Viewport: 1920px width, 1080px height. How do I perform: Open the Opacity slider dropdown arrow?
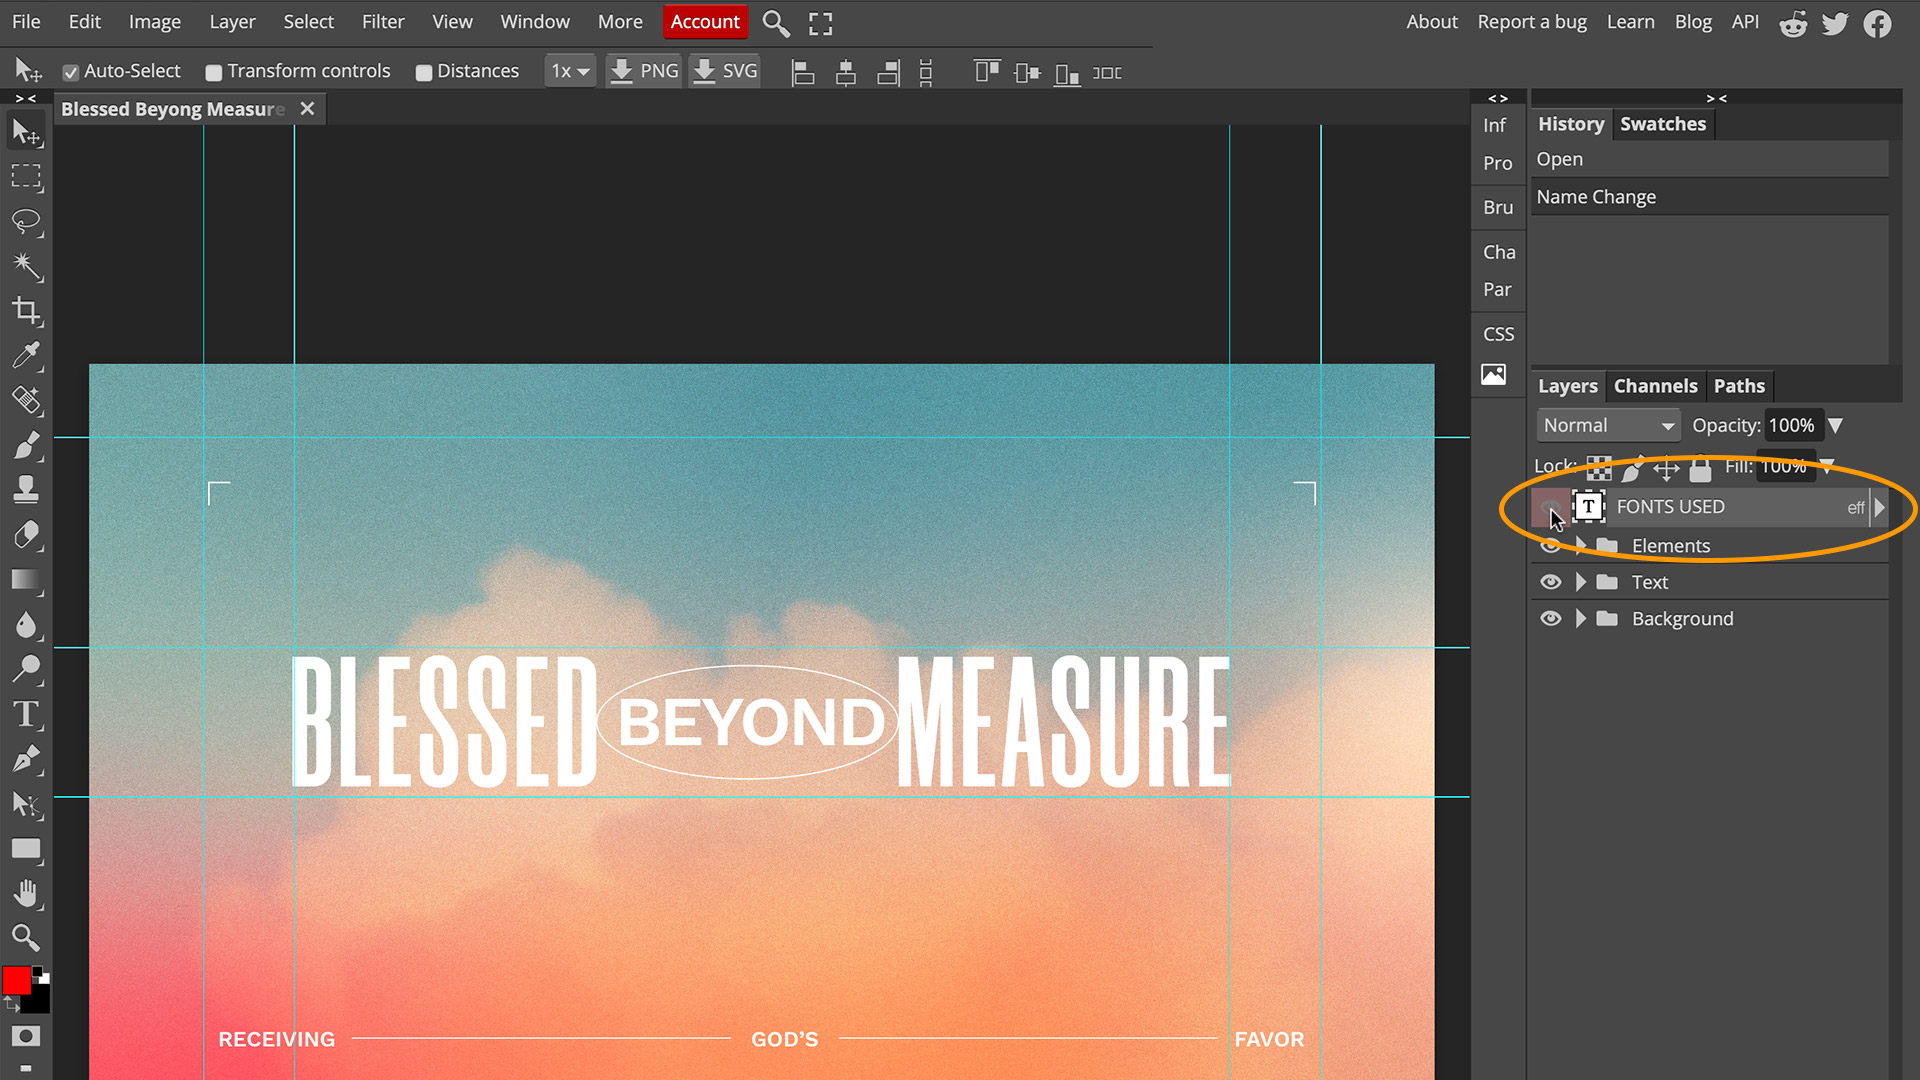tap(1835, 425)
